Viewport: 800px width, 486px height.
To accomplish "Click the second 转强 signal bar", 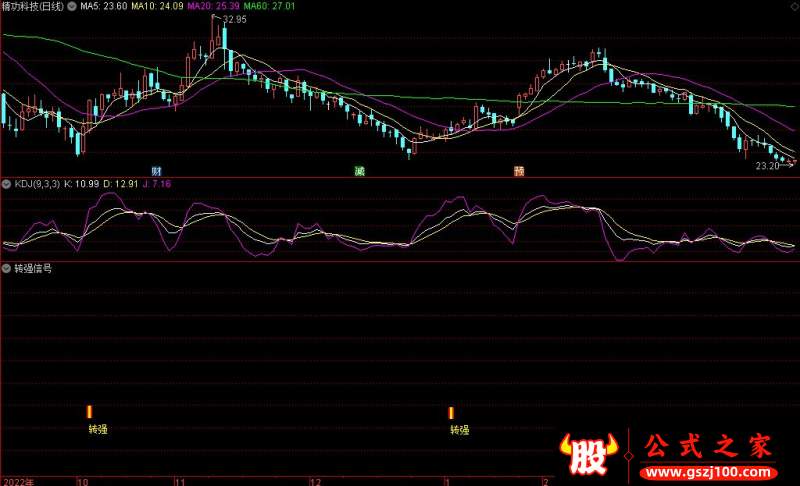I will [x=451, y=413].
